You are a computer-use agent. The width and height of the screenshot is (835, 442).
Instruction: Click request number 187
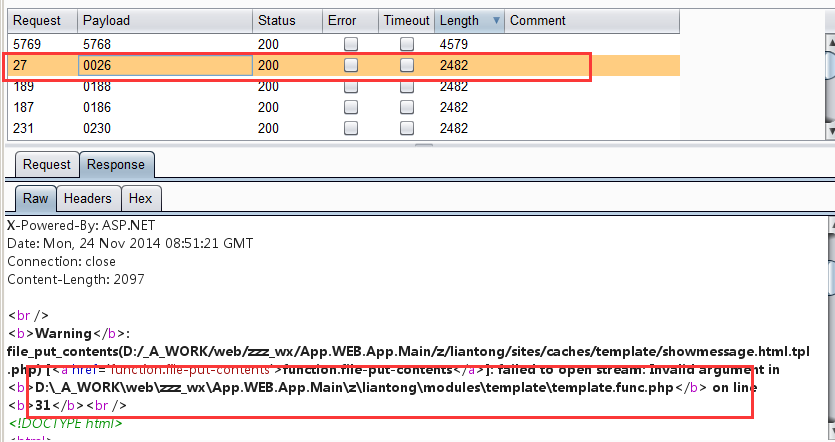(23, 107)
